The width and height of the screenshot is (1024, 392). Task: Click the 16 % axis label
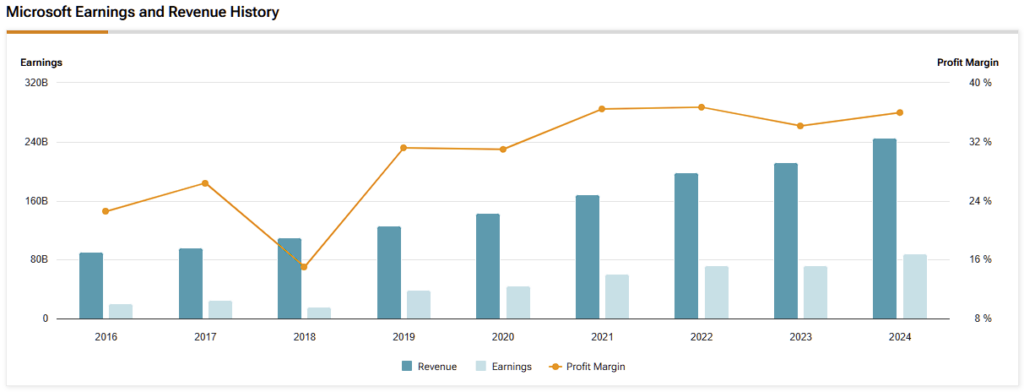coord(980,259)
